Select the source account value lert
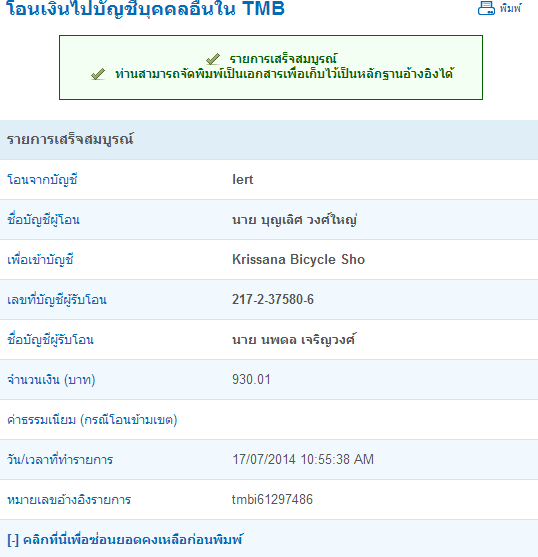Screen dimensions: 538x557 pyautogui.click(x=243, y=179)
